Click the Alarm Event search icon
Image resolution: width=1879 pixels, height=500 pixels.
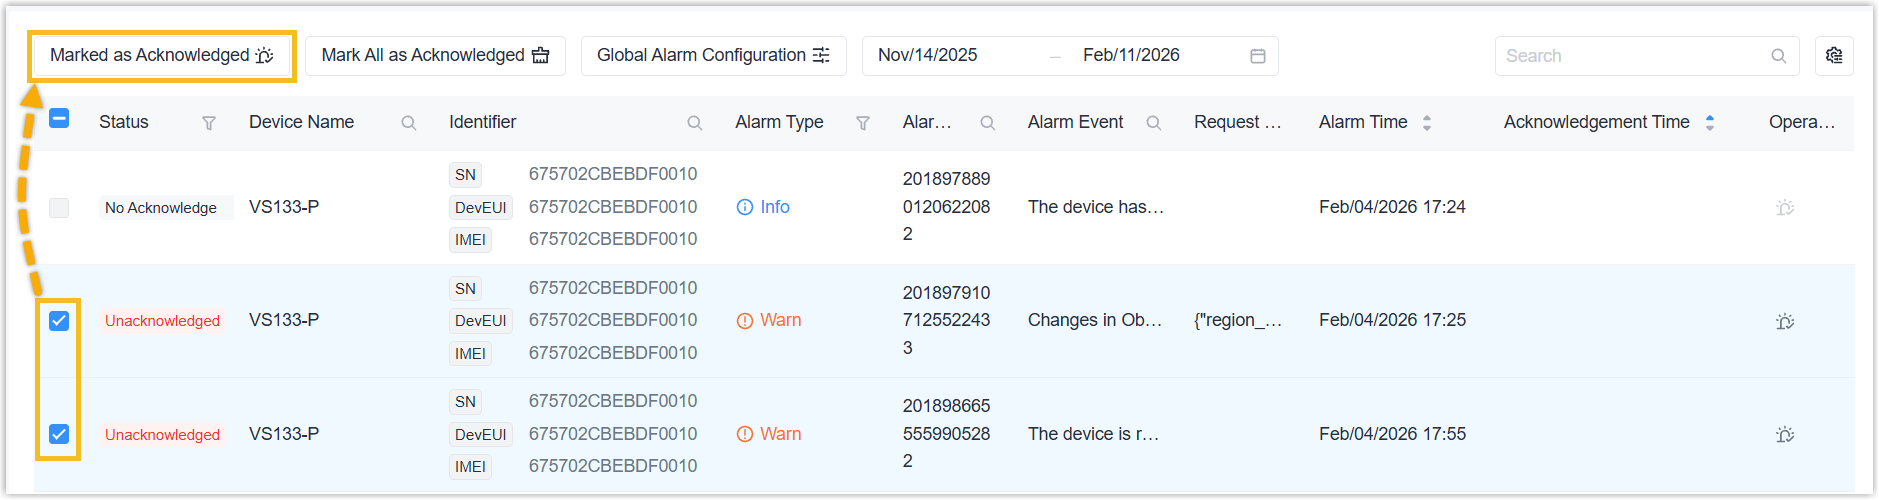(1153, 123)
